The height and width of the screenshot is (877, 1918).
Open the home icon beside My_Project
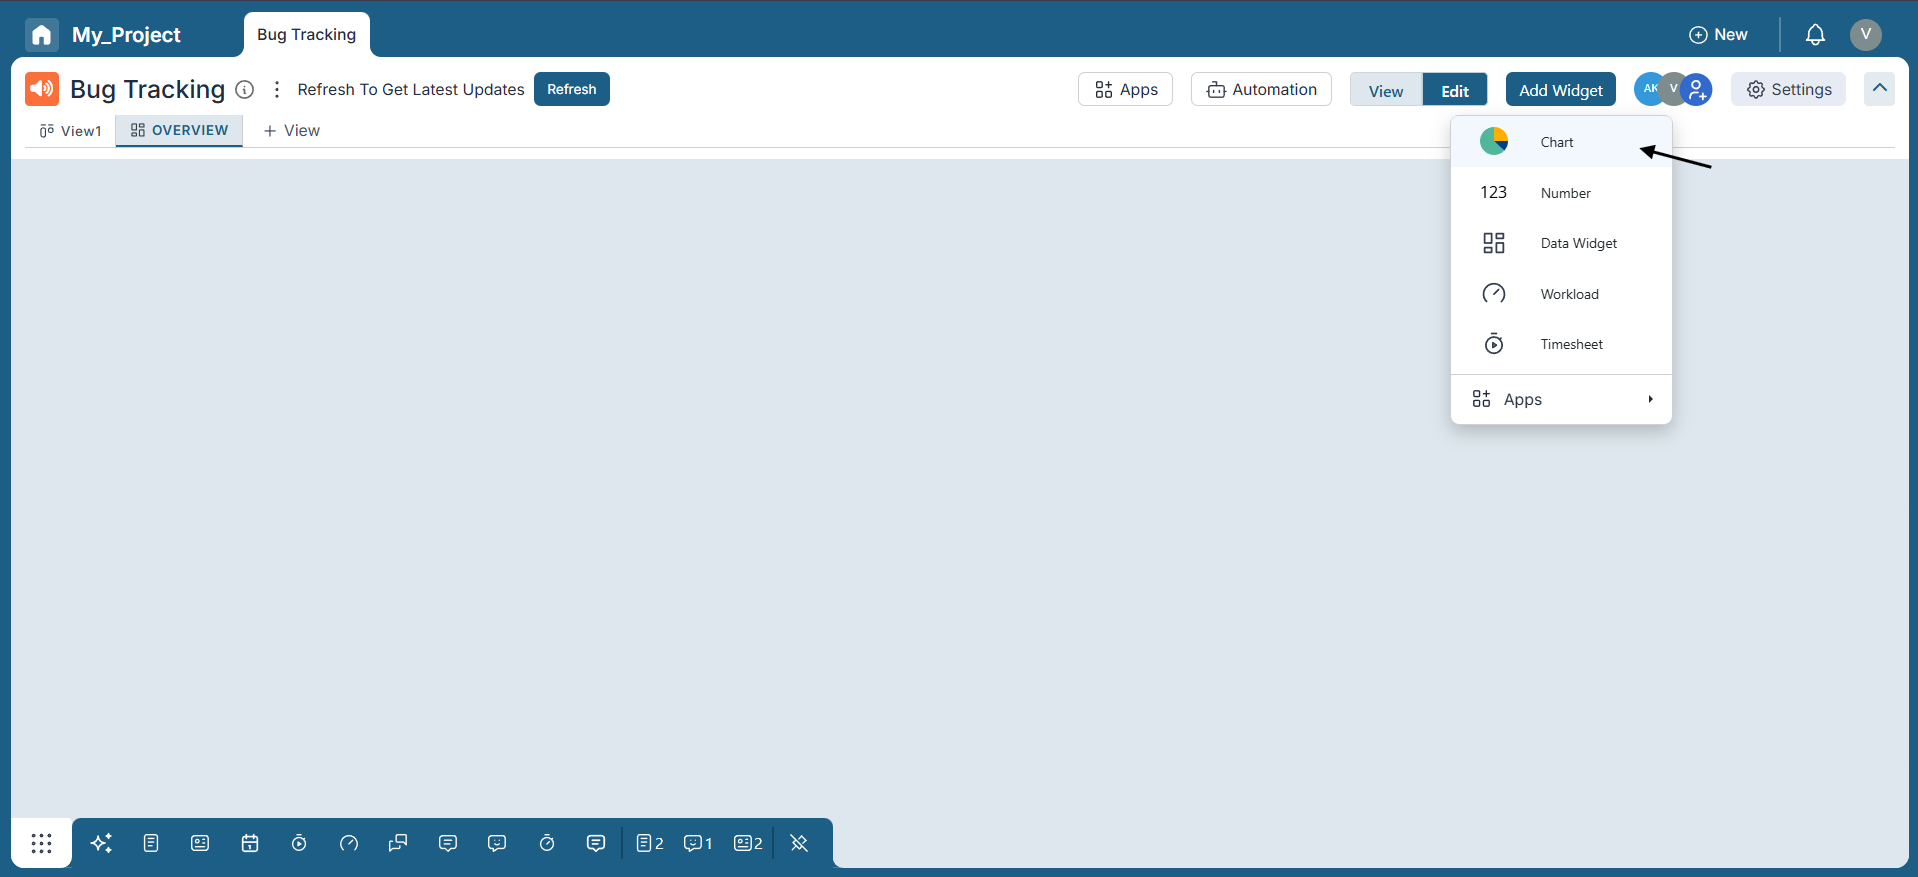pos(41,35)
